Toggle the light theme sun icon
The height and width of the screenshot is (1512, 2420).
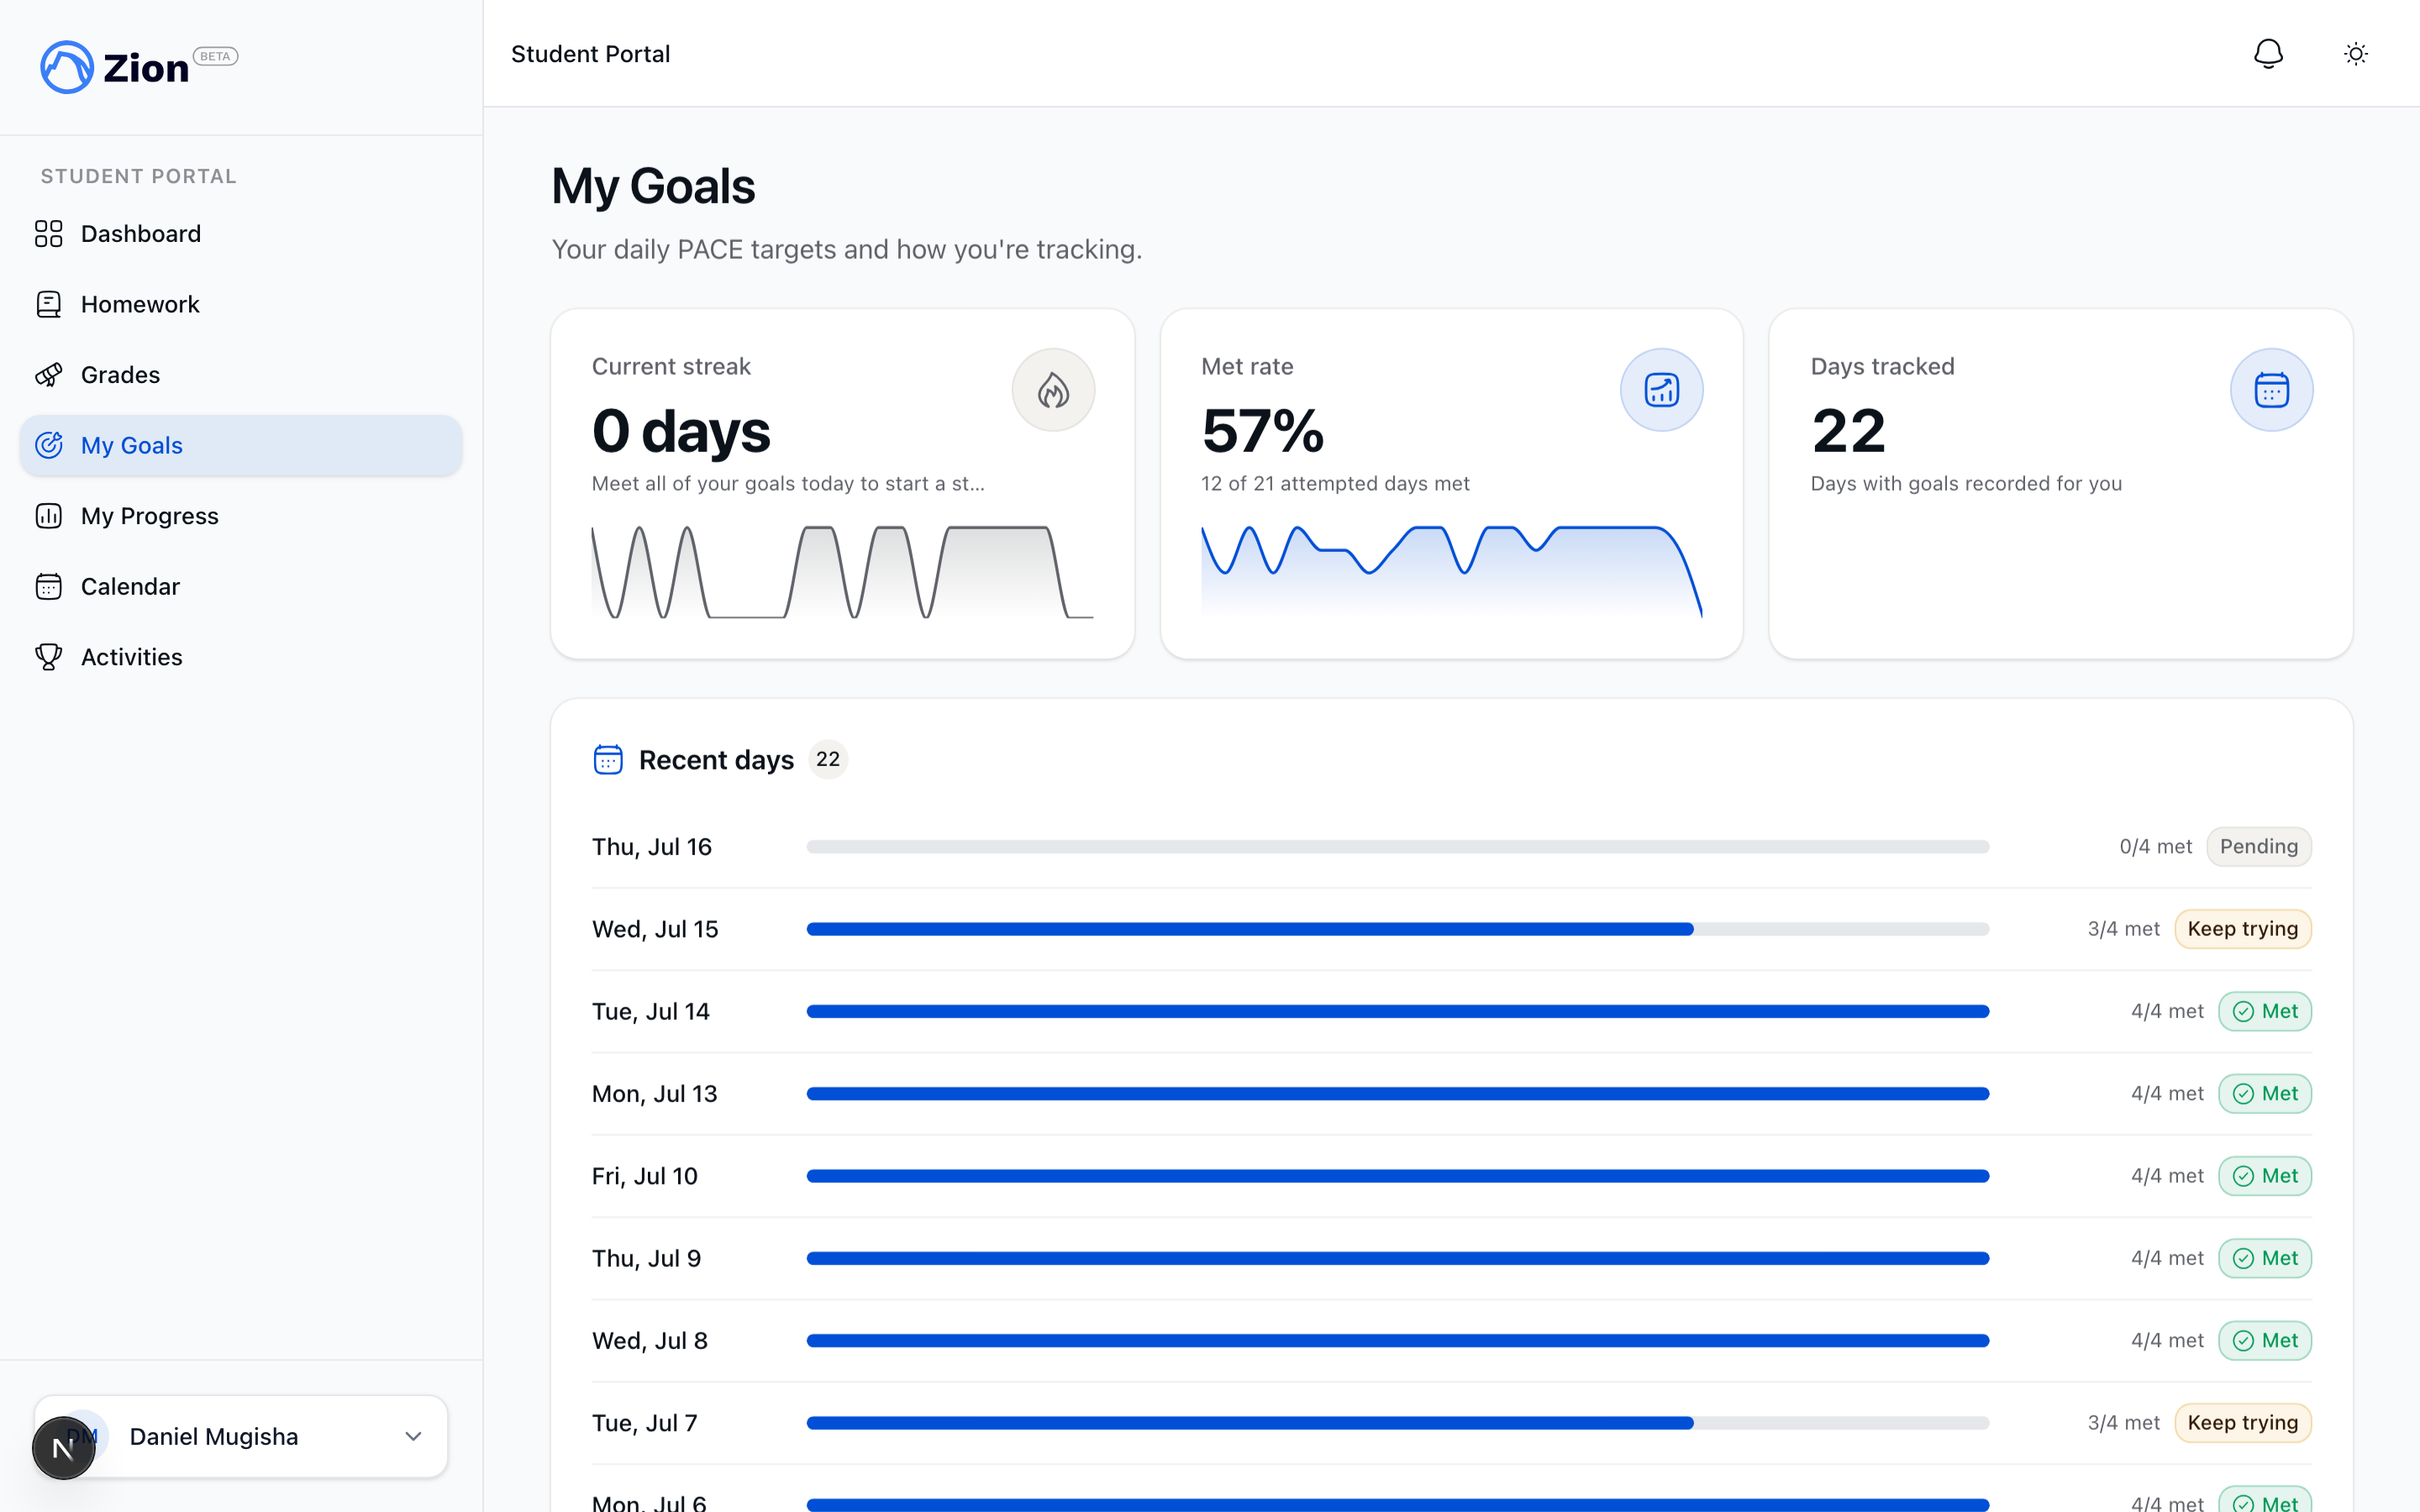2356,54
